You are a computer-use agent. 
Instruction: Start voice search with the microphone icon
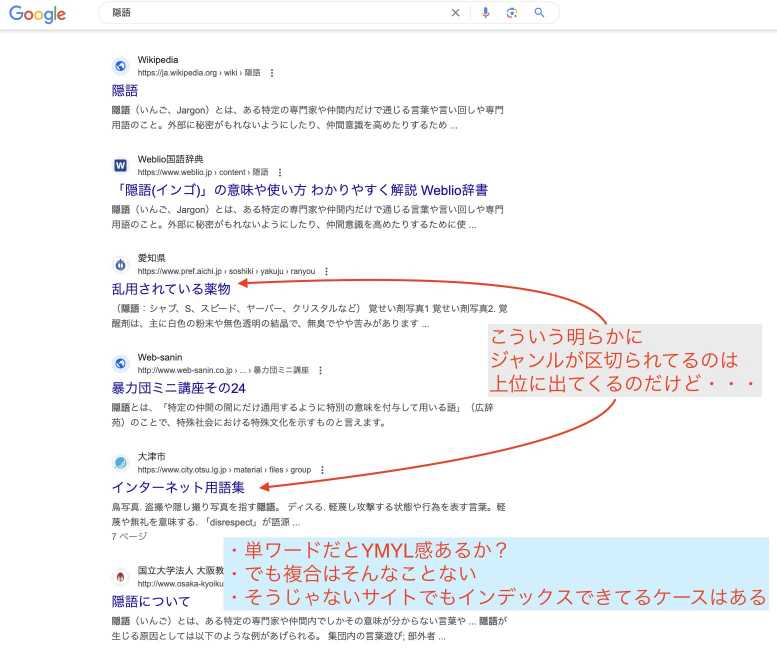[x=486, y=13]
